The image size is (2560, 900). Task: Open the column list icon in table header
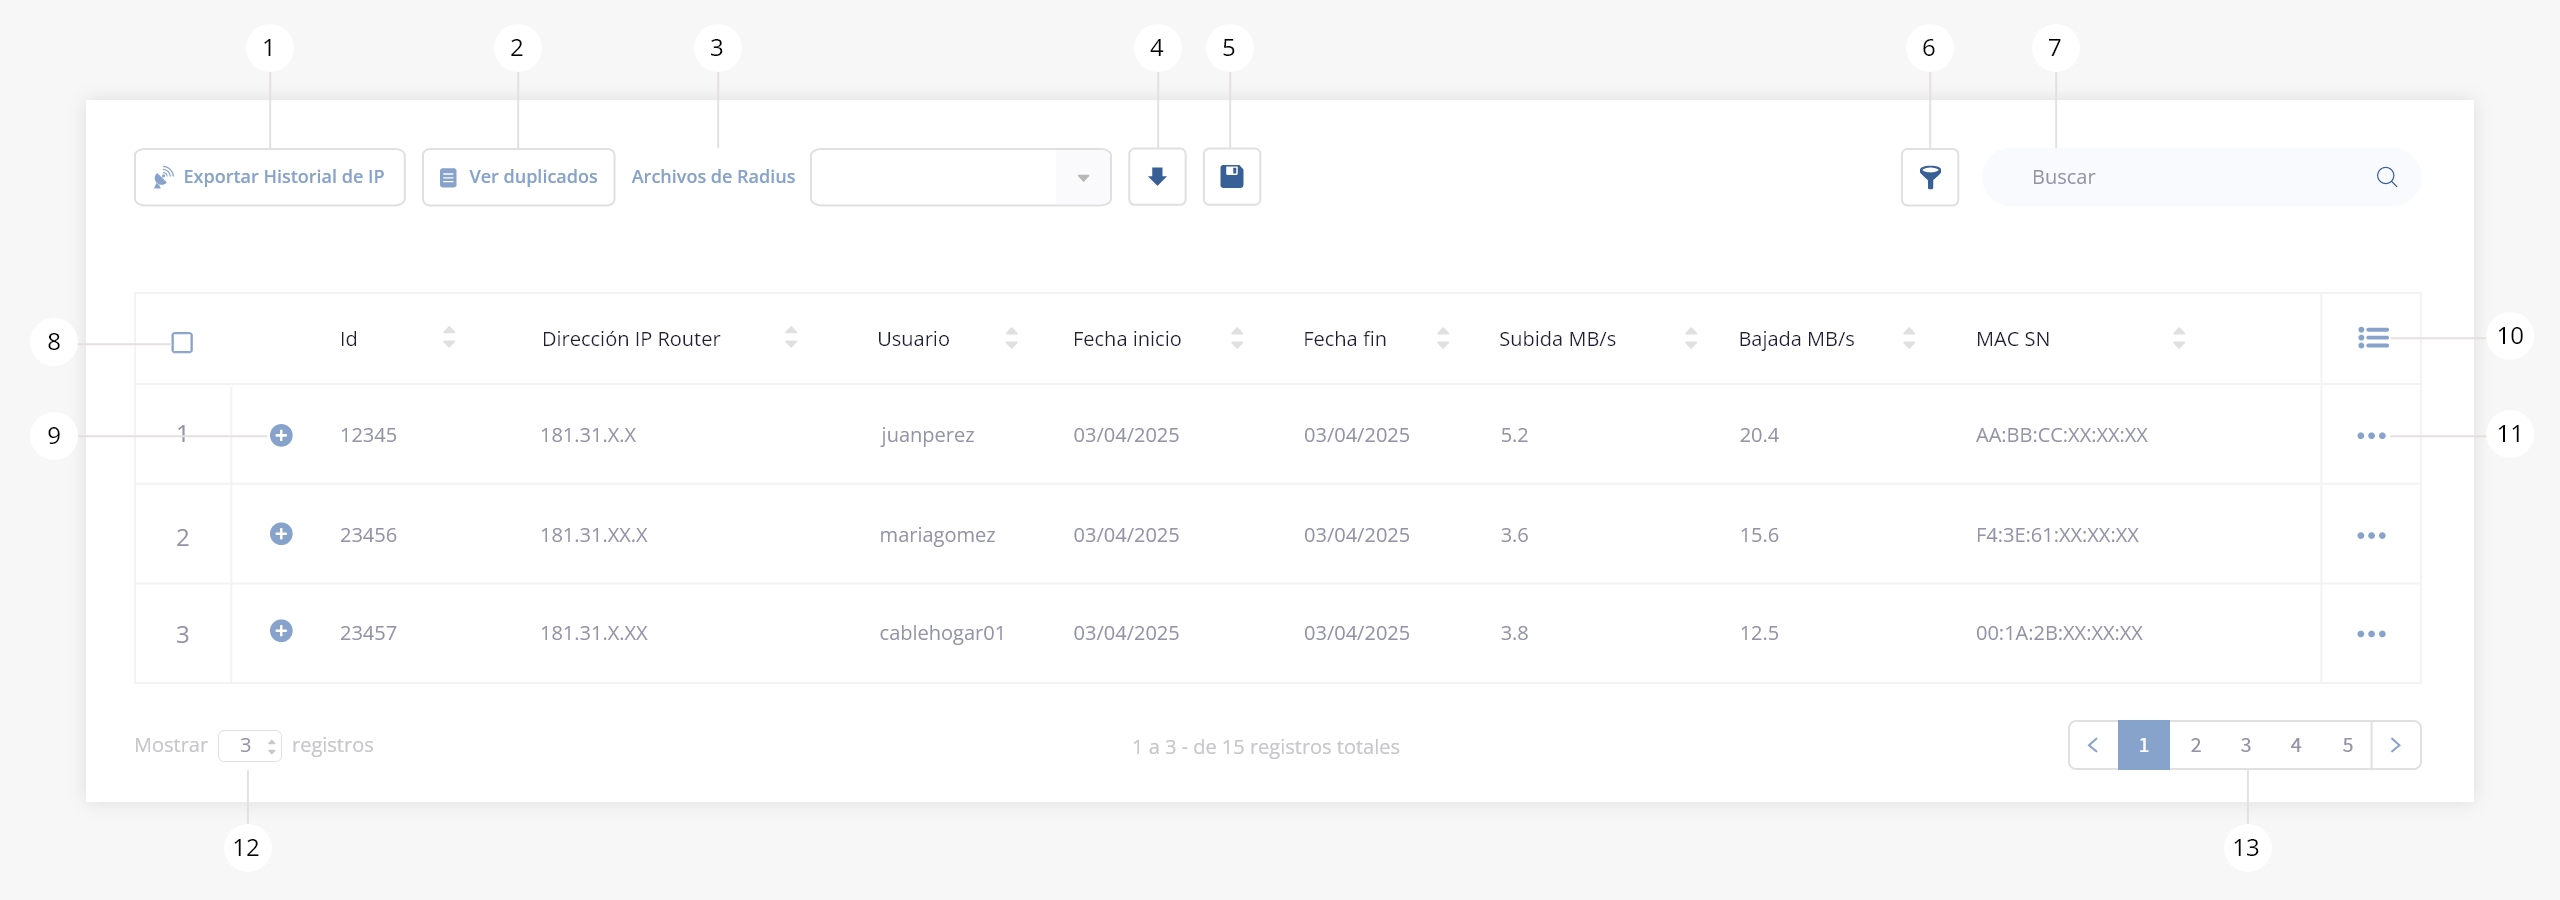coord(2372,338)
